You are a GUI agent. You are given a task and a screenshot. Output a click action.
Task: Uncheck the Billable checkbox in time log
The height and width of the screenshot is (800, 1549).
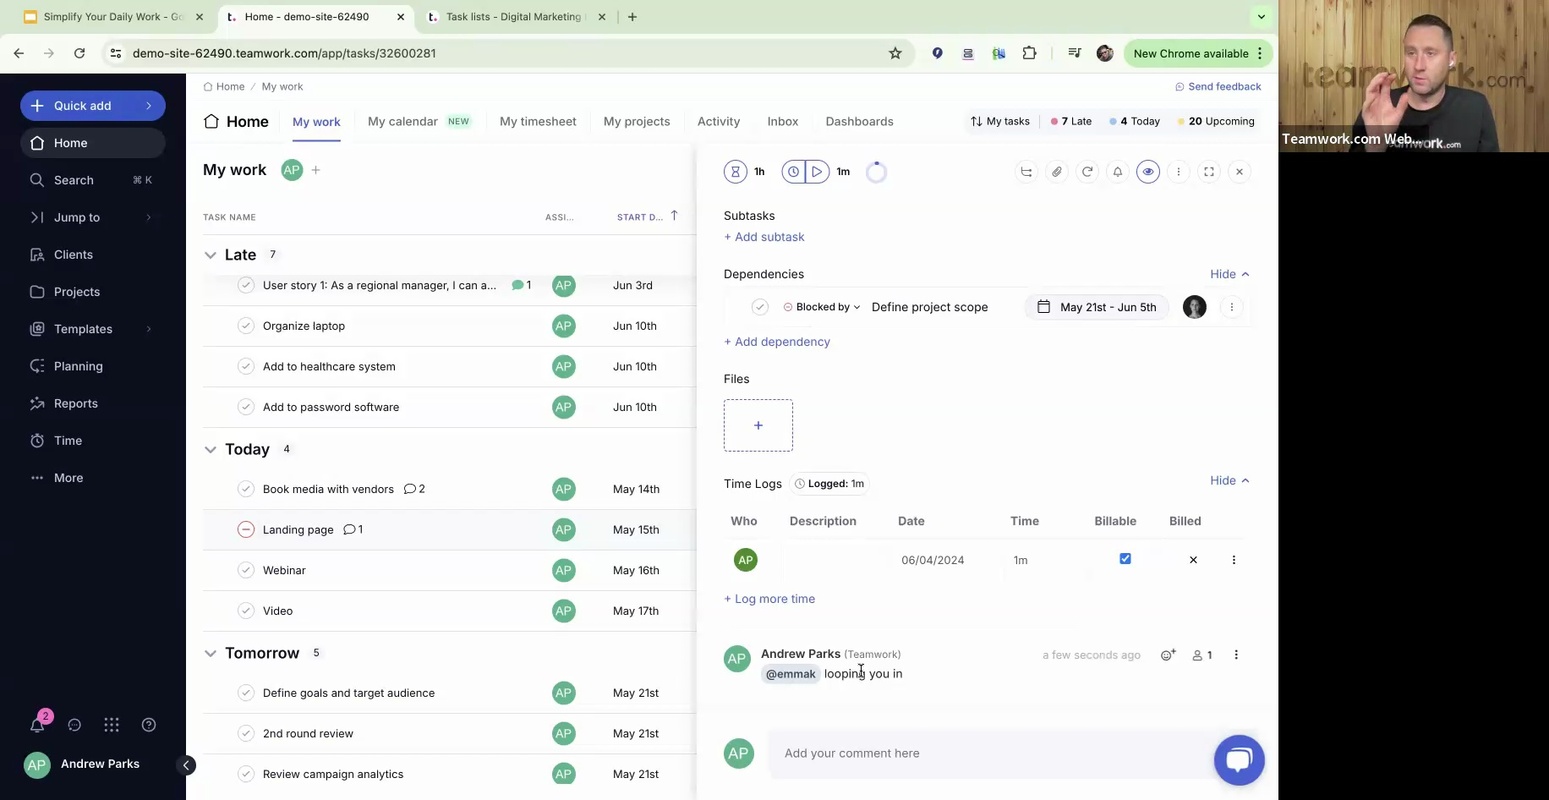1125,559
